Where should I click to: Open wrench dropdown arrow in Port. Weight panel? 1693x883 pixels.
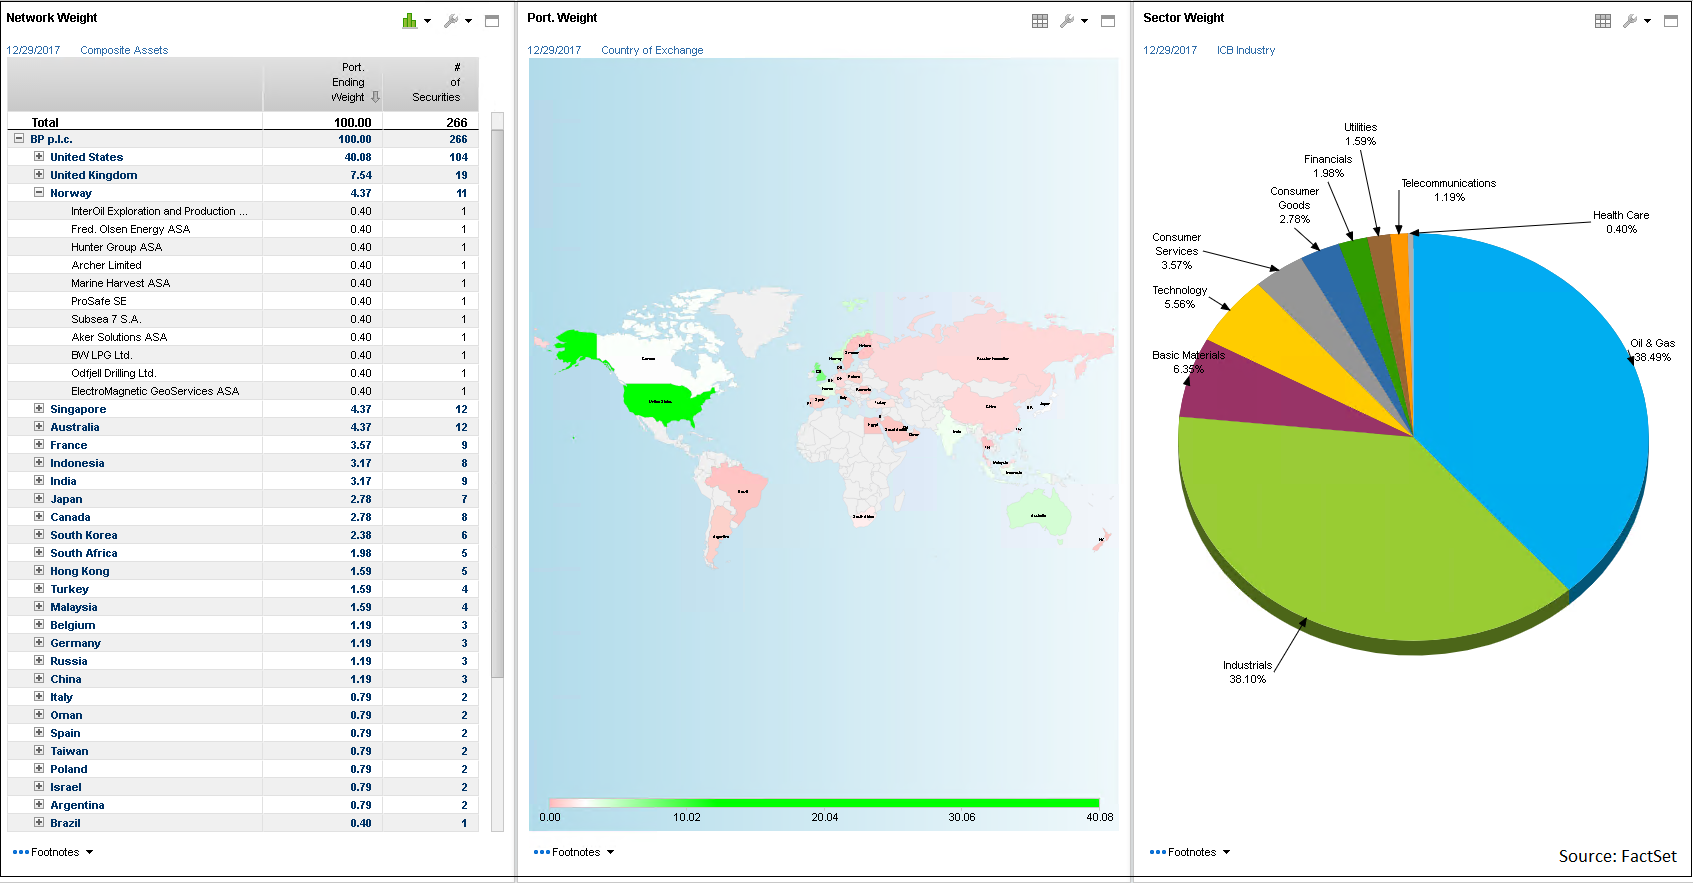tap(1084, 21)
